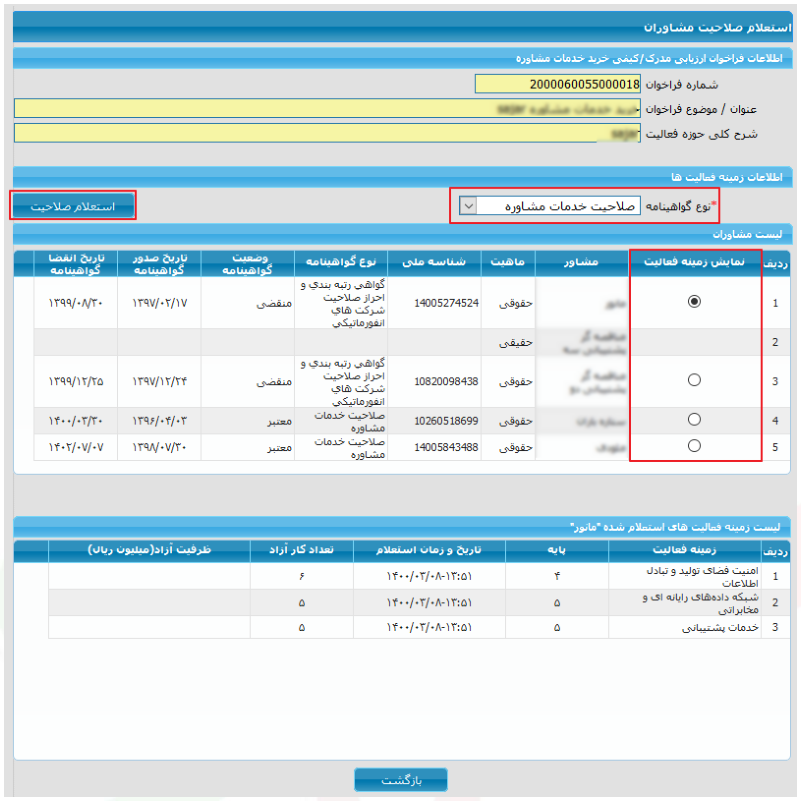Click the شرح کلی حوزه فعالیت field
801x801 pixels.
[327, 133]
